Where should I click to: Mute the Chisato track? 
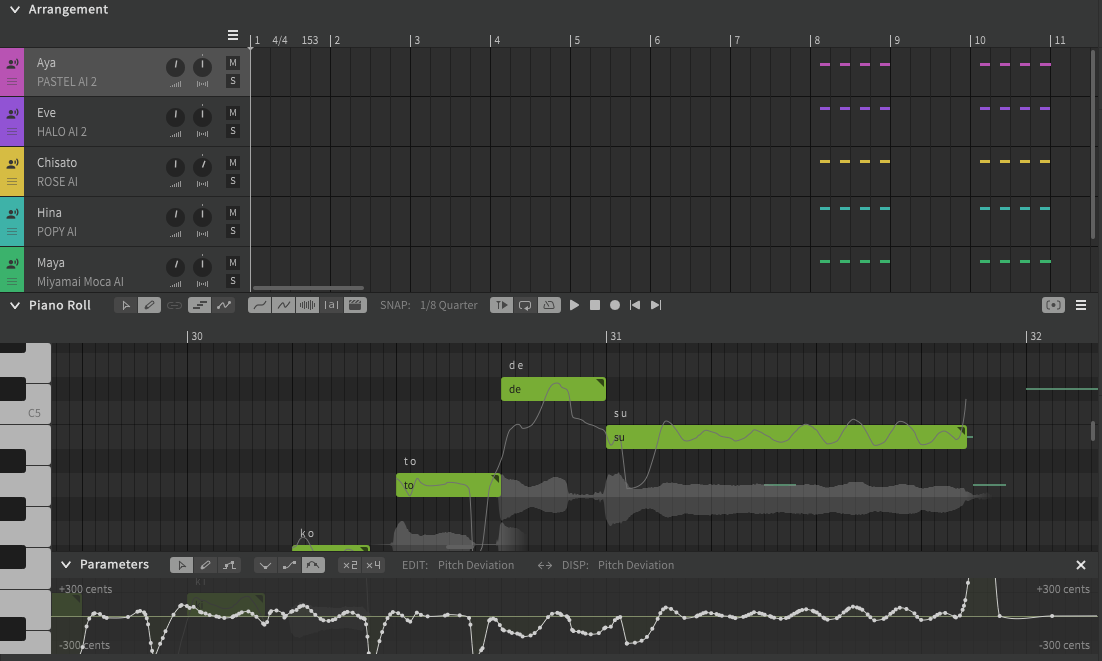coord(233,162)
